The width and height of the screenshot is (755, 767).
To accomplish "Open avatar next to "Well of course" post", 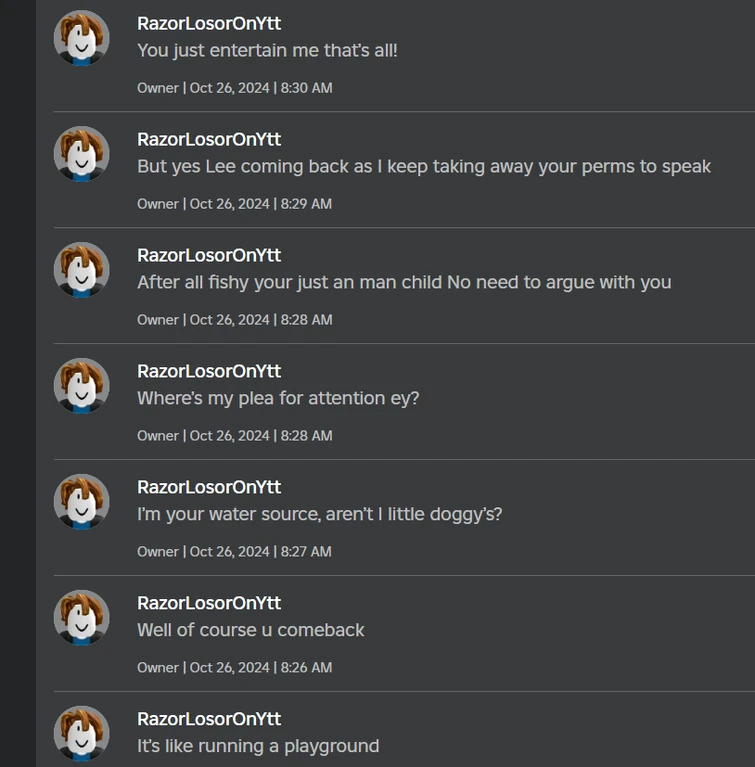I will coord(81,619).
